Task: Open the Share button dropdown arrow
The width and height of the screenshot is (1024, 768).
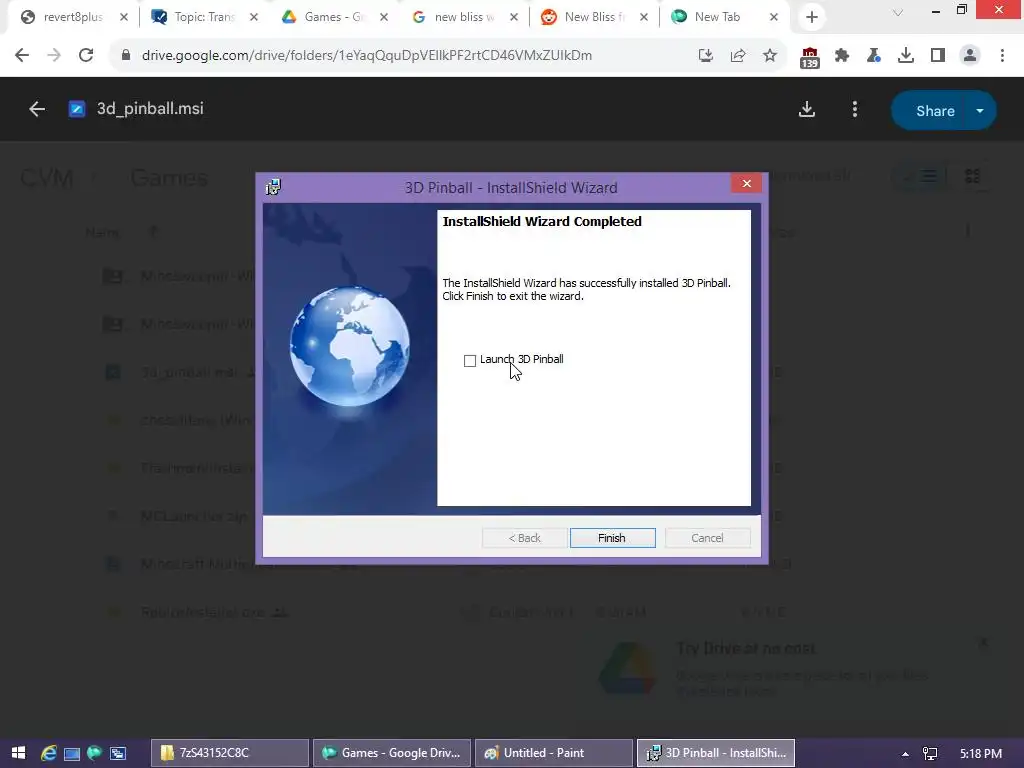Action: click(x=980, y=110)
